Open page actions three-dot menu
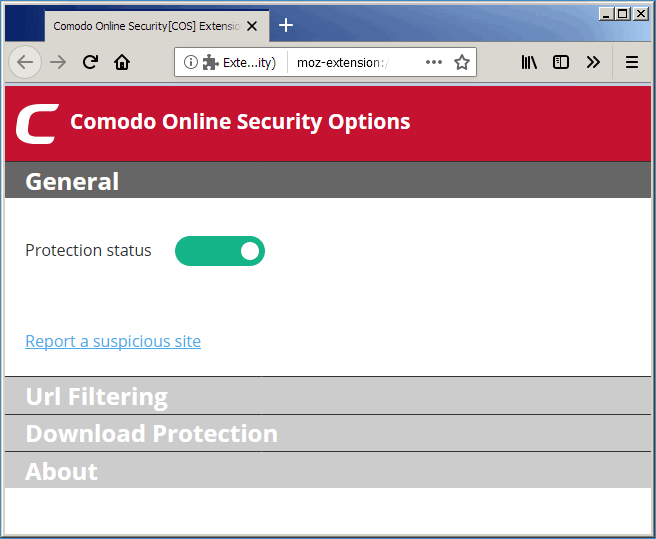This screenshot has width=656, height=539. [434, 62]
